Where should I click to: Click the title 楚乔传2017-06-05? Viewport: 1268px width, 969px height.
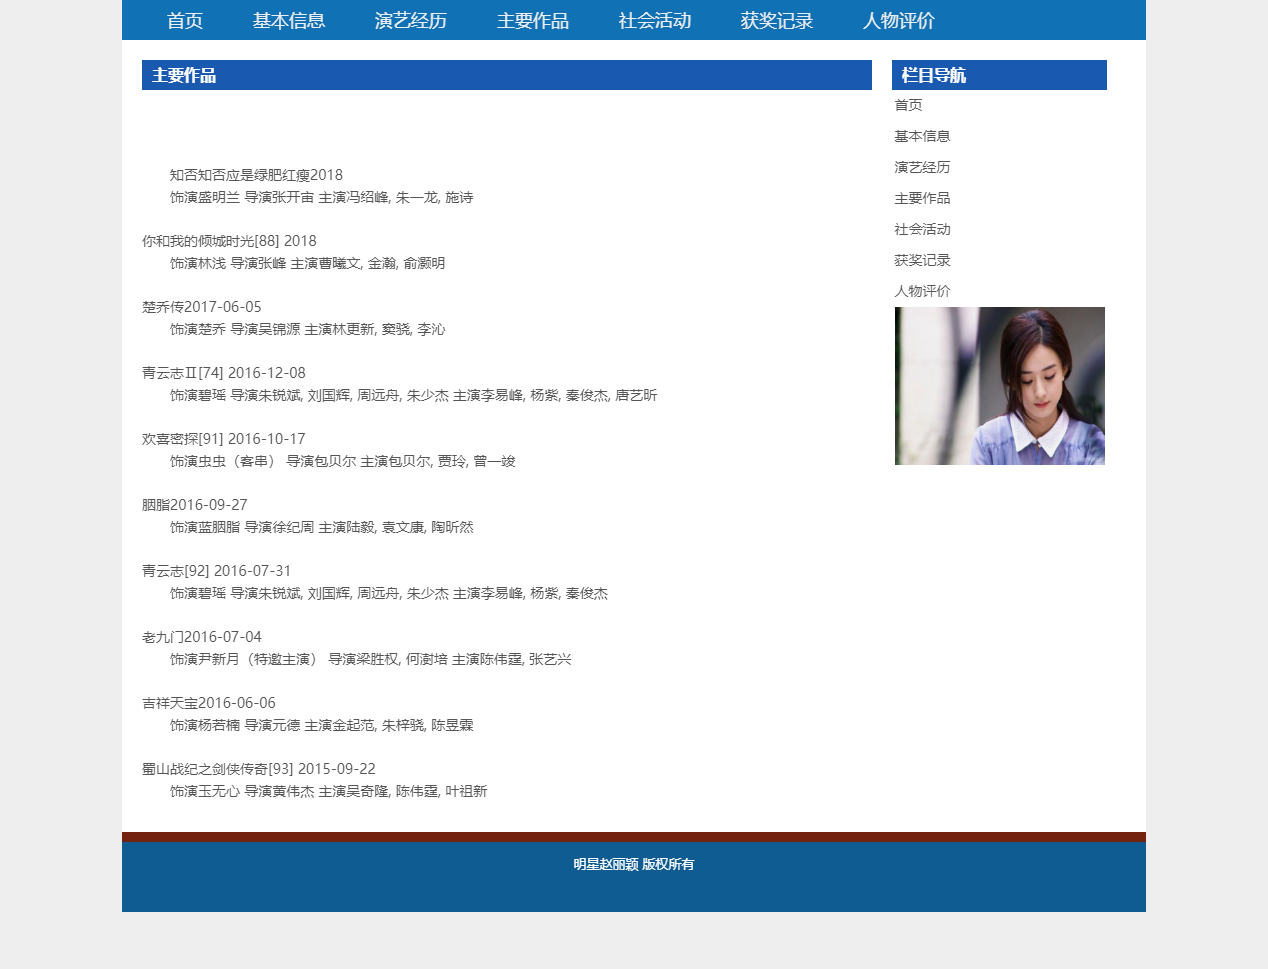202,307
